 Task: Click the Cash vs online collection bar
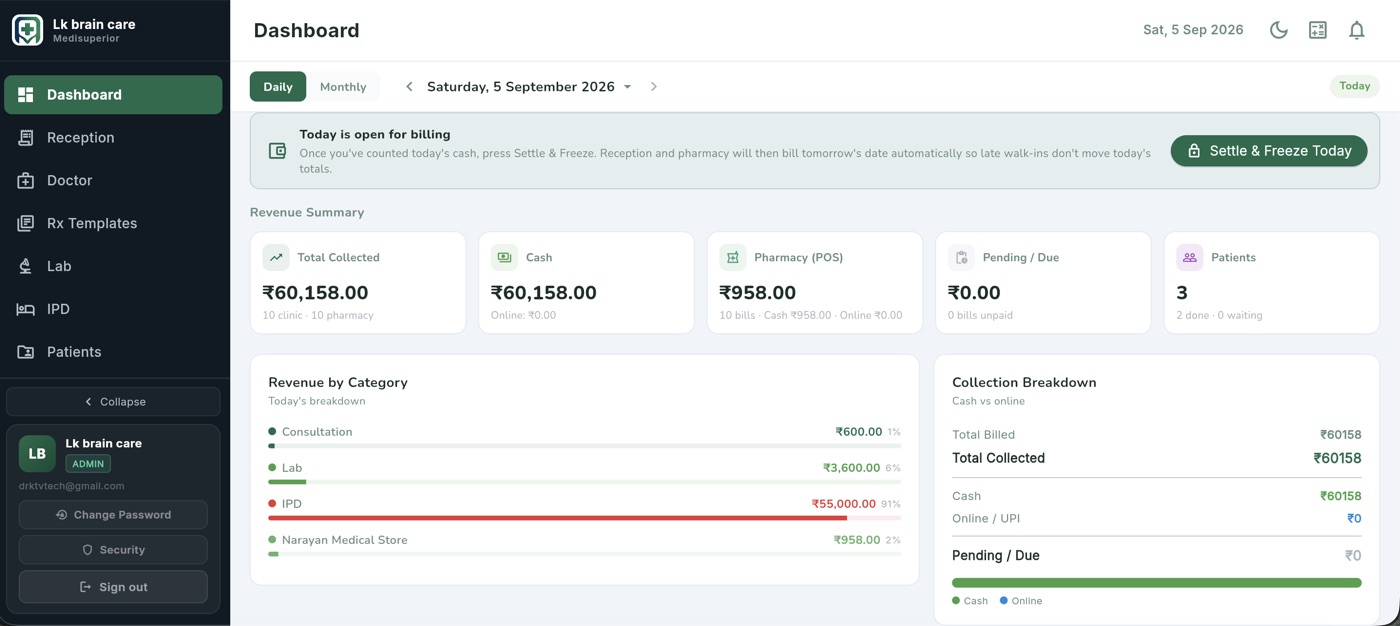[1157, 583]
